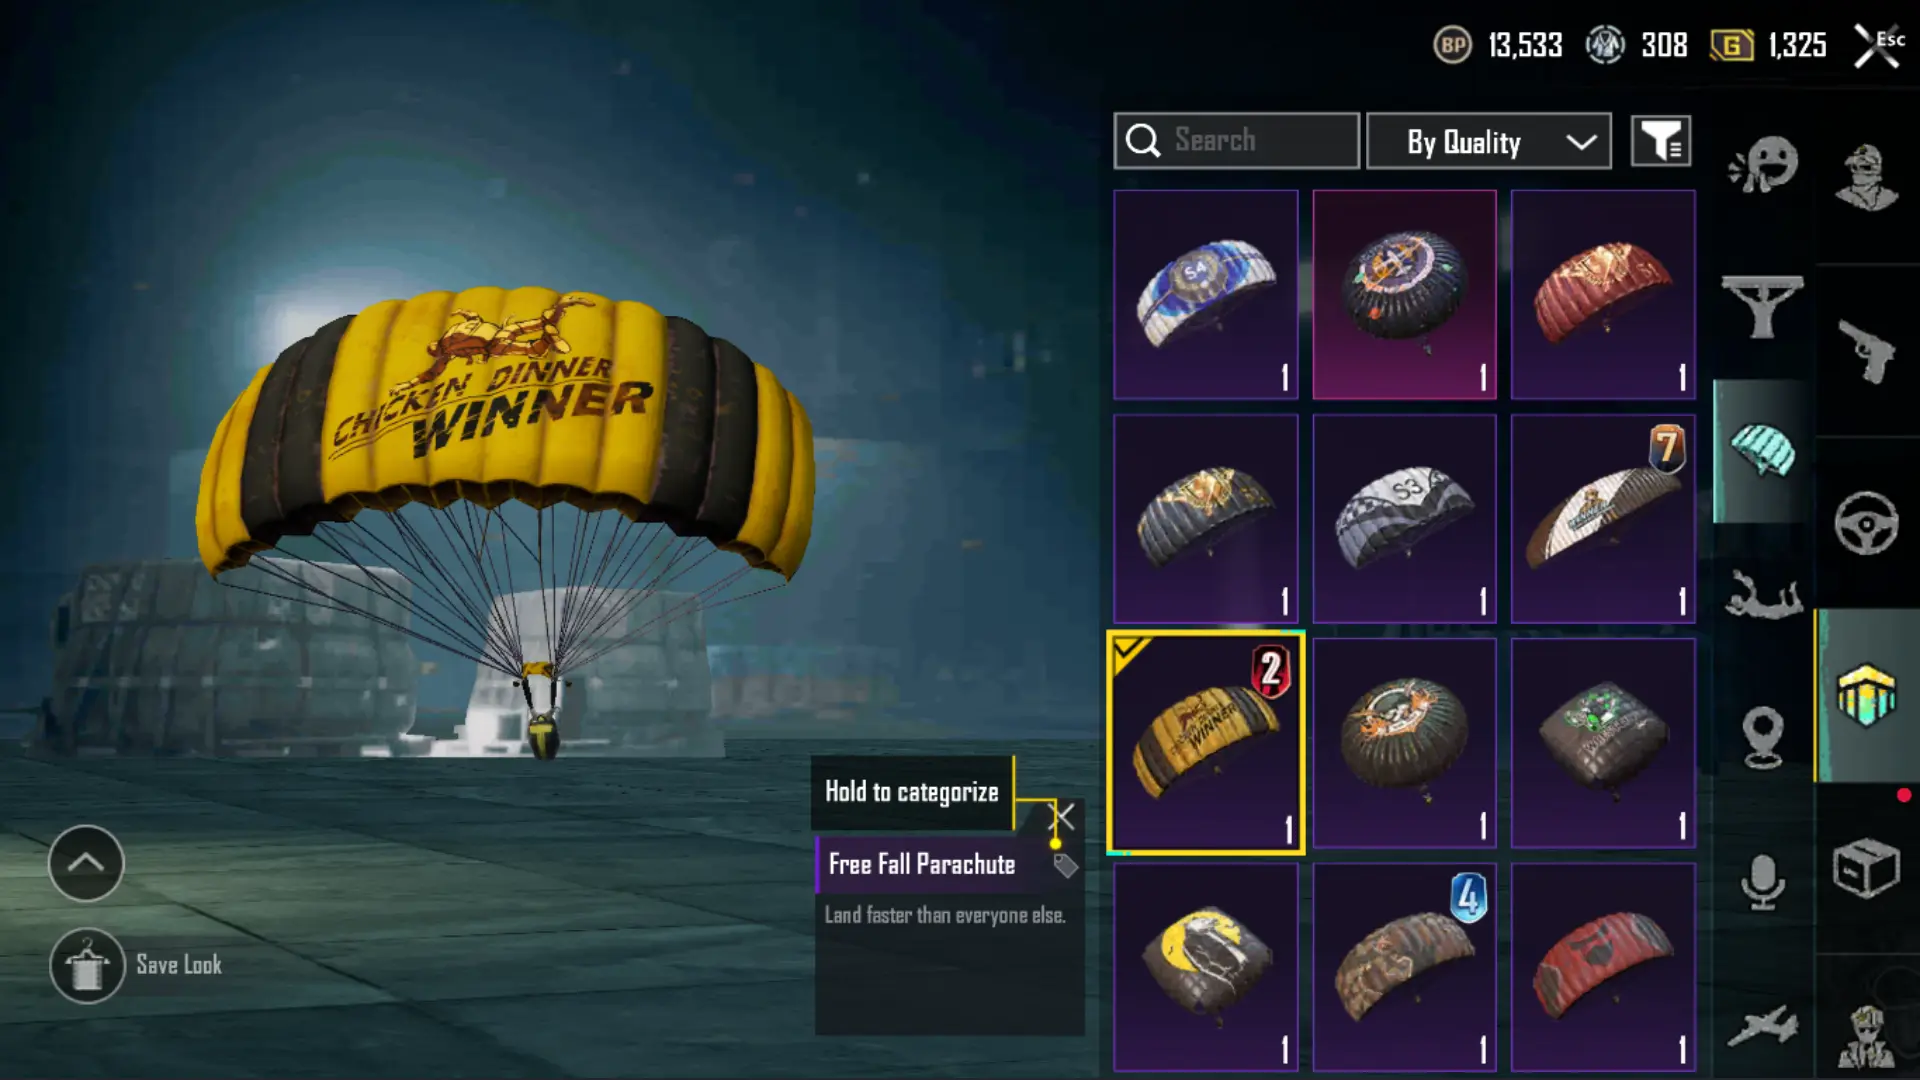Select the S3 checkered parachute thumbnail
The width and height of the screenshot is (1920, 1080).
(1405, 519)
